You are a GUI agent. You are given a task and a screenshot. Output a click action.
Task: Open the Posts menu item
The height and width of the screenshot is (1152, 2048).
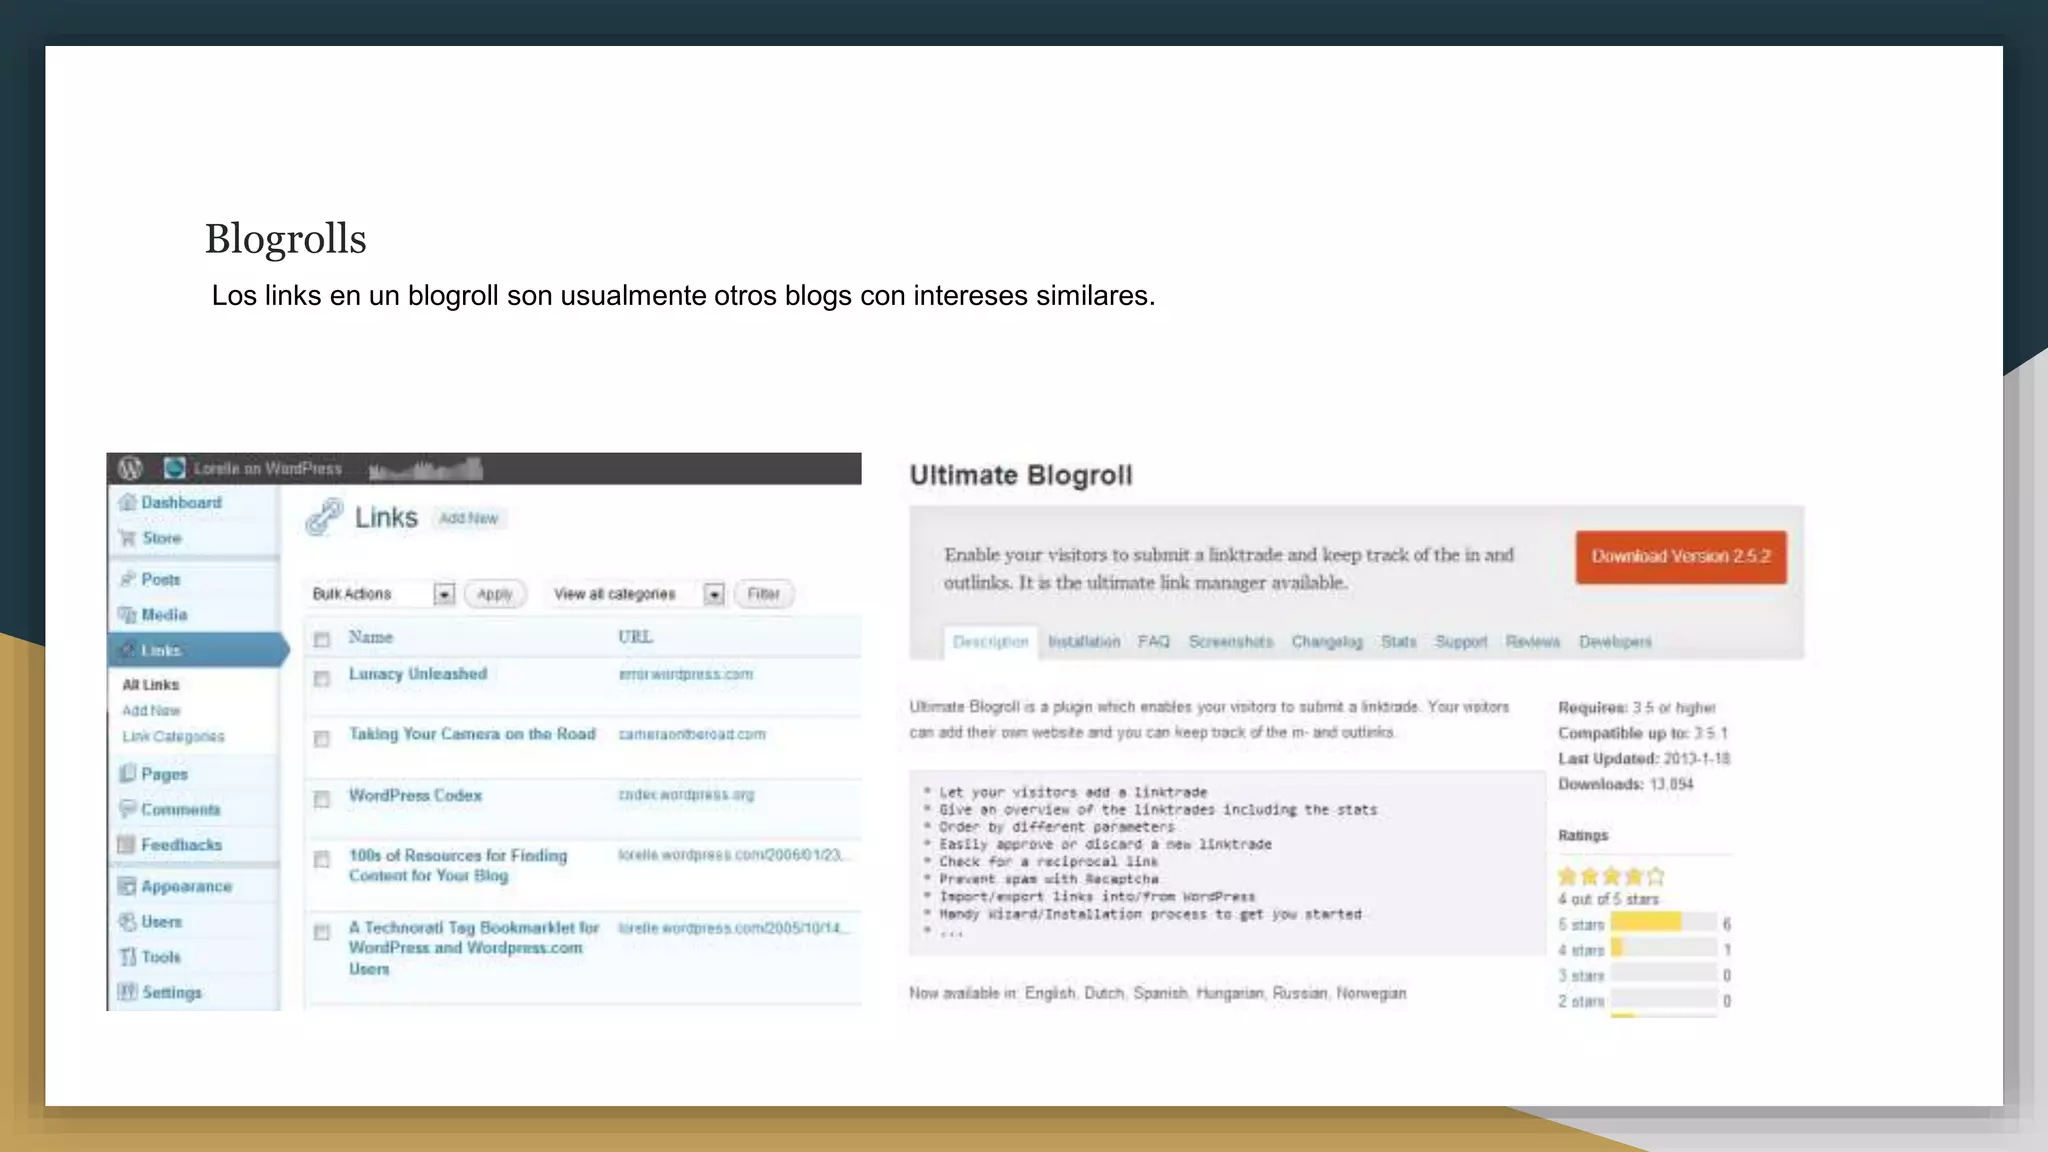coord(161,579)
